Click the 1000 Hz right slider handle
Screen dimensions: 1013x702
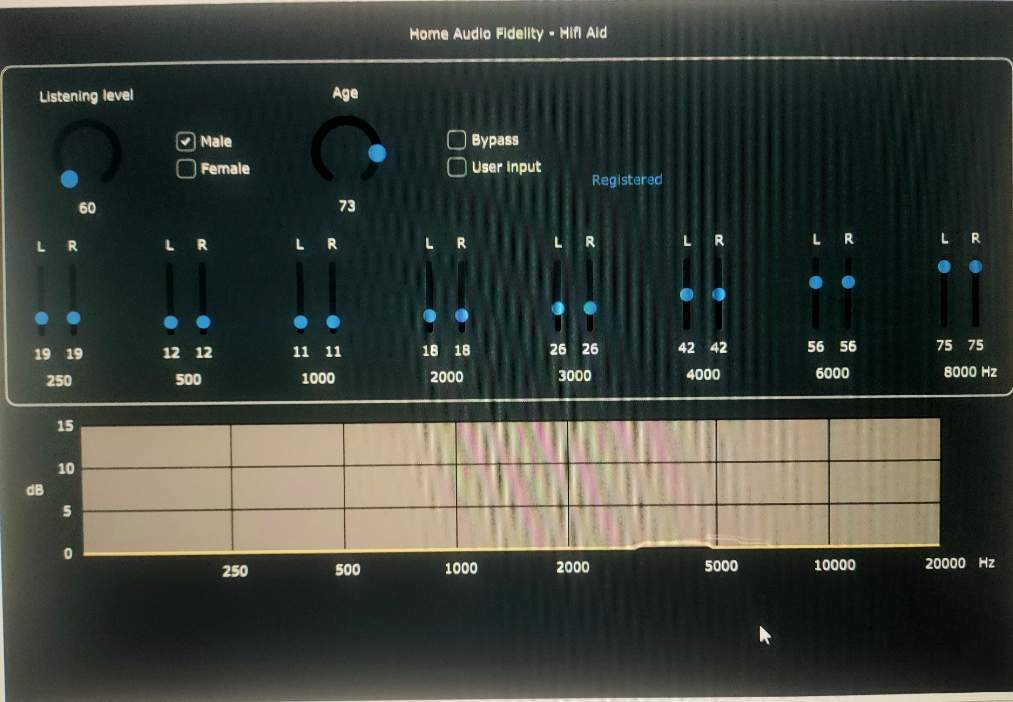tap(333, 322)
